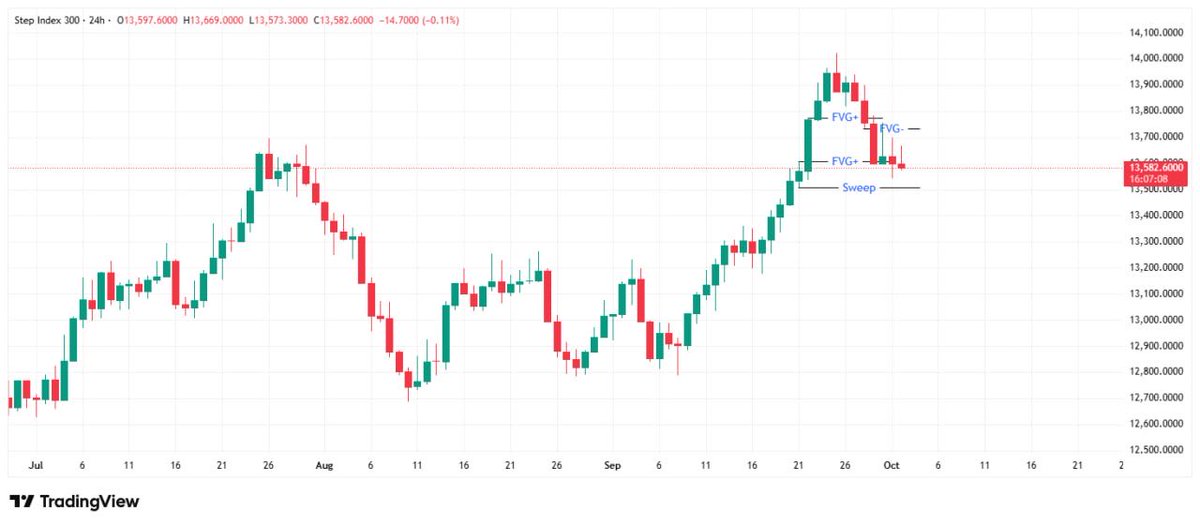1200x526 pixels.
Task: Click the TradingView logo
Action: pos(74,502)
